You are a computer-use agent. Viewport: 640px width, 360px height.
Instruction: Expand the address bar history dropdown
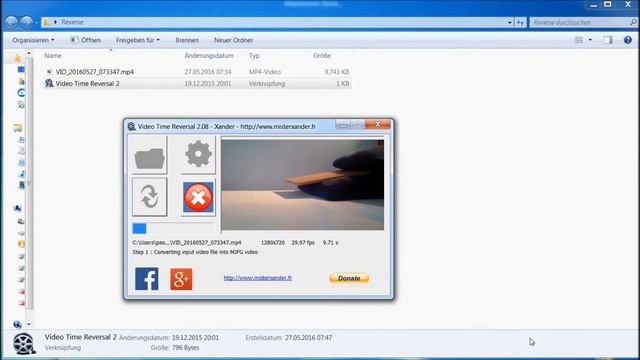click(509, 22)
